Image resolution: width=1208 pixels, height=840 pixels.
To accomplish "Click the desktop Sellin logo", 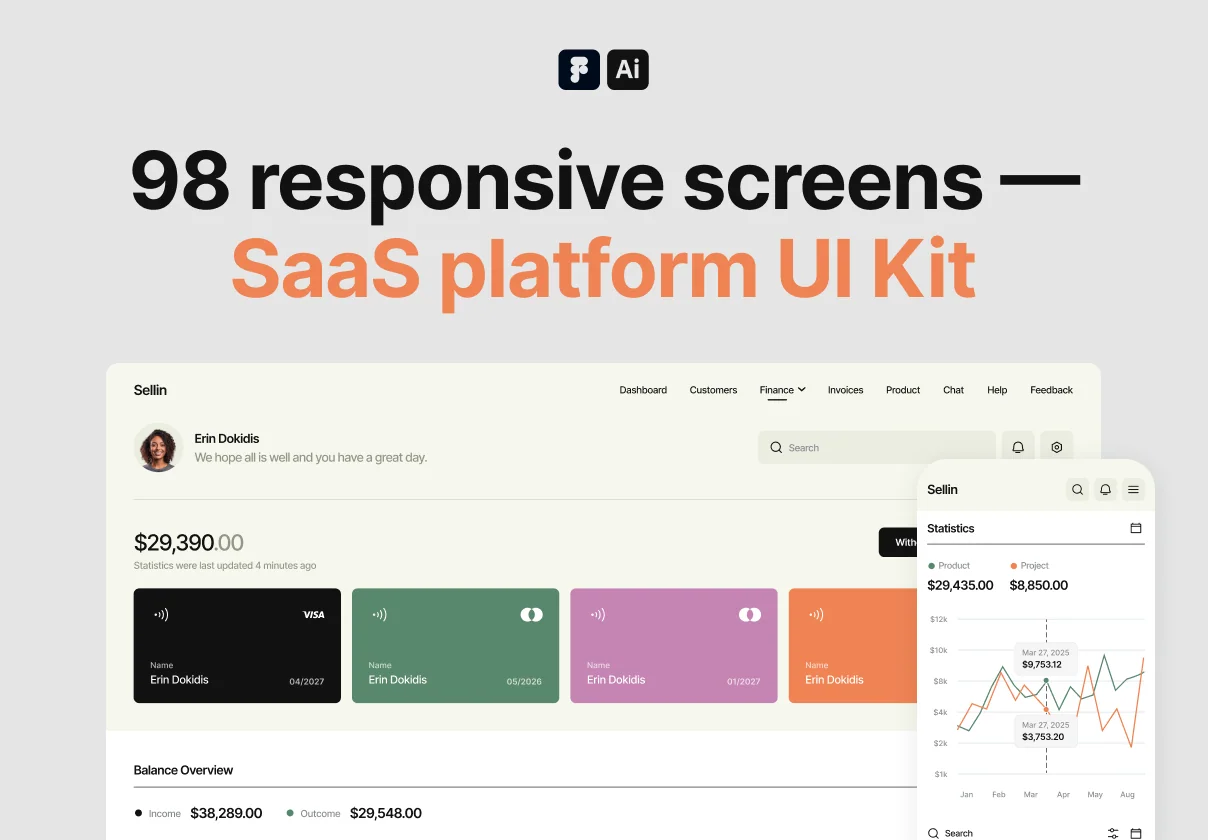I will tap(150, 390).
